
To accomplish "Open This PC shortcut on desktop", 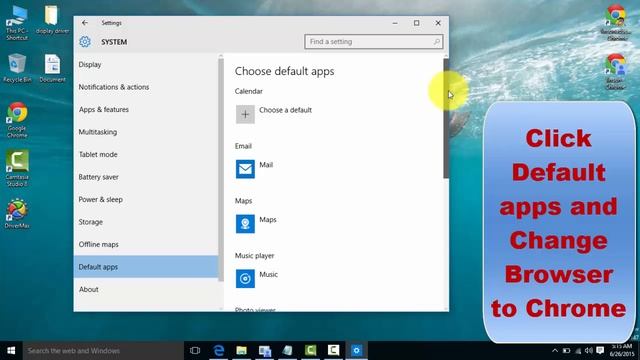I will point(17,23).
